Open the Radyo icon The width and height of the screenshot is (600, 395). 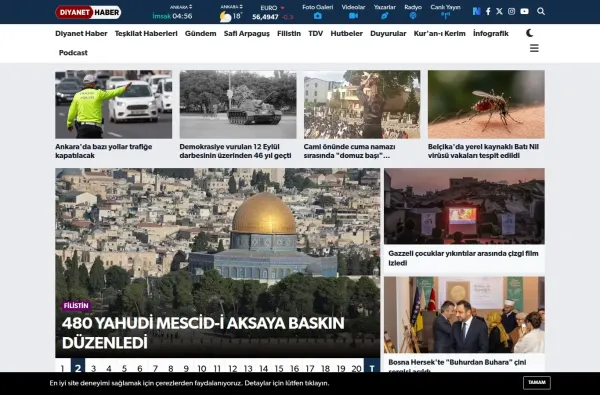click(413, 16)
